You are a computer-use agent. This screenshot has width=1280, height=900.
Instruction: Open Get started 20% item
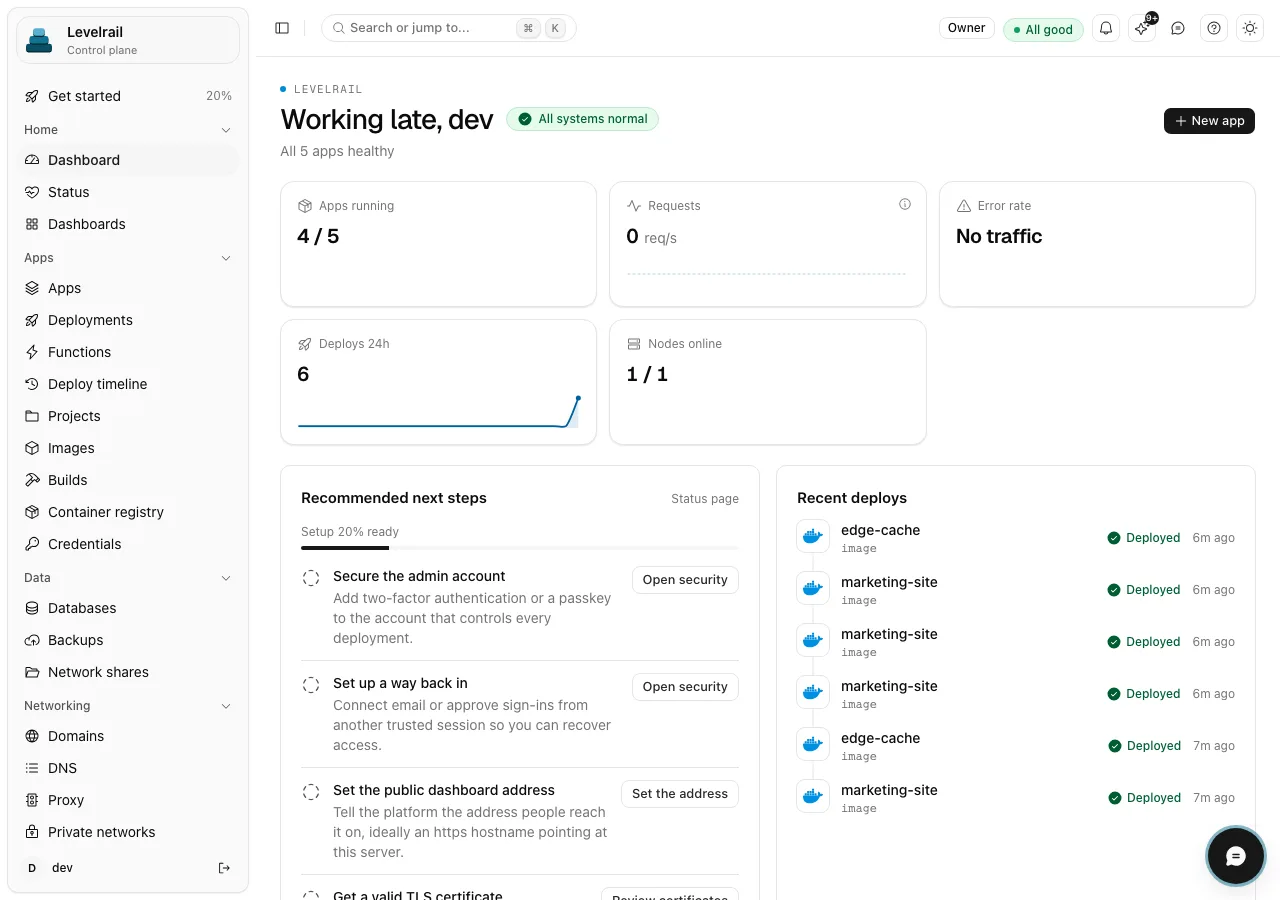128,96
